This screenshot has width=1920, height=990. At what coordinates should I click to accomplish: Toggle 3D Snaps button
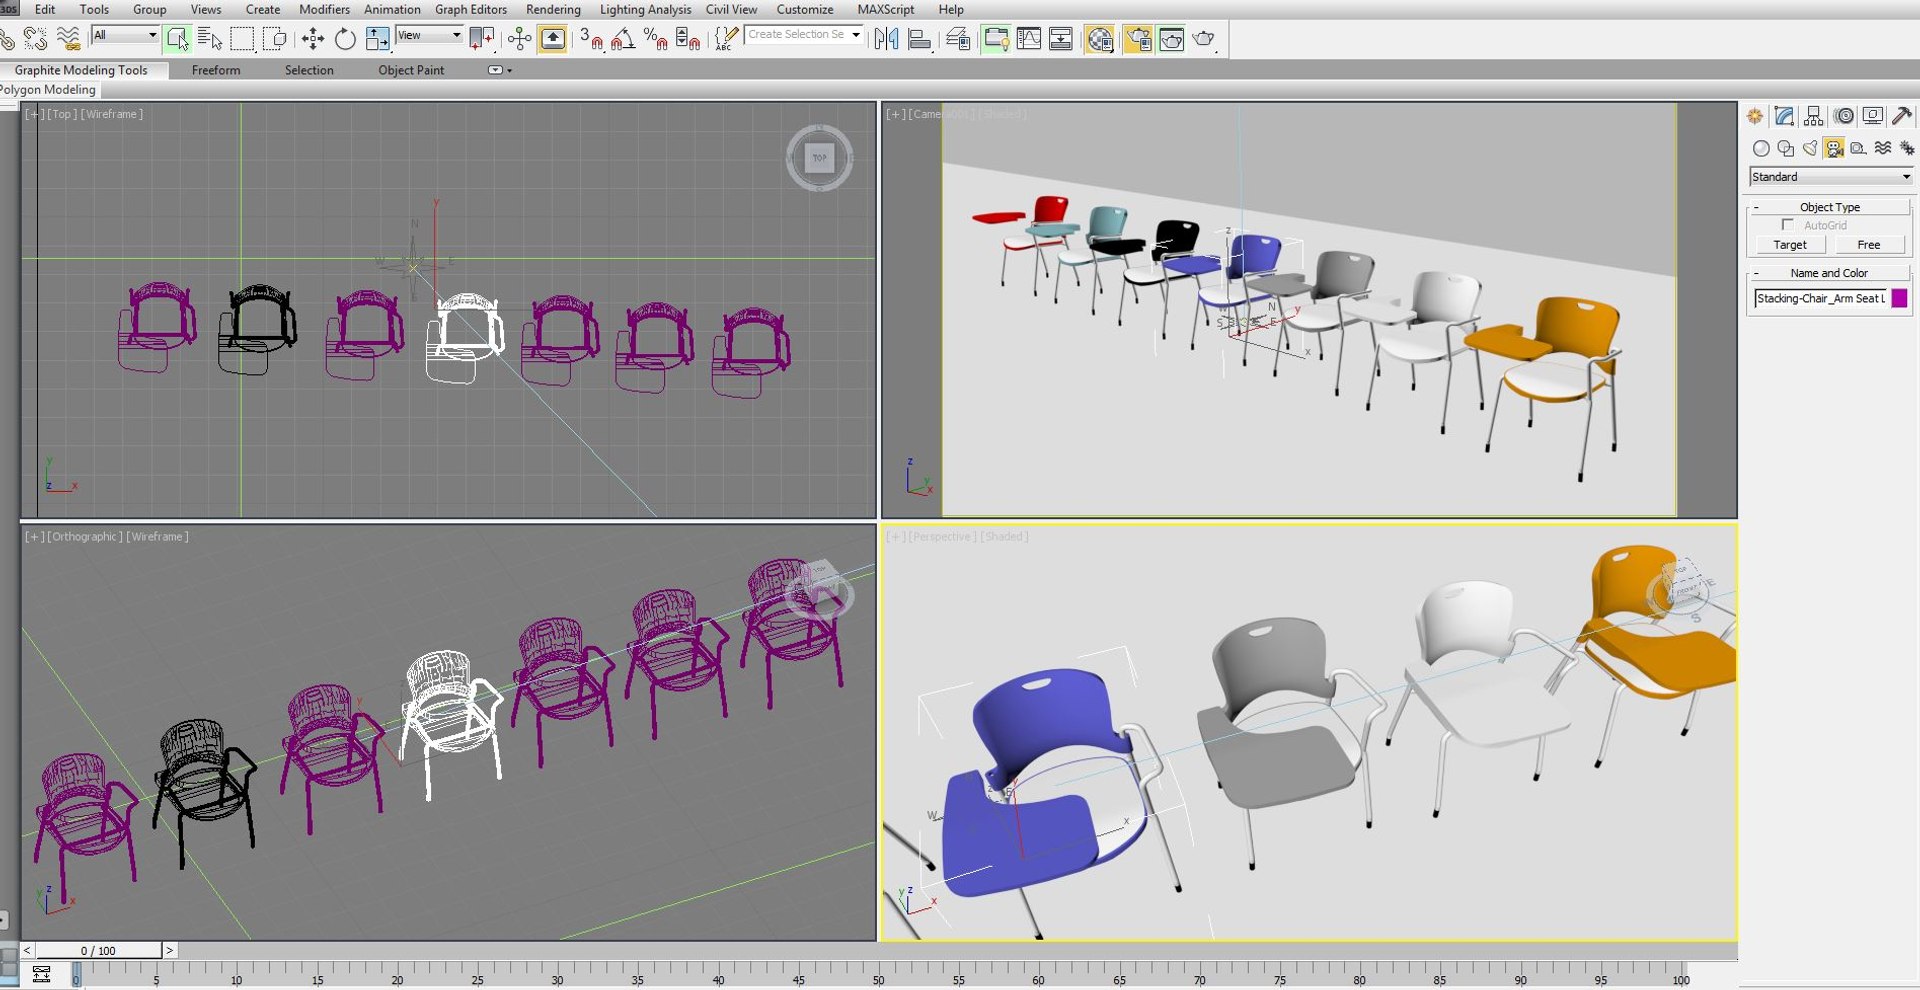tap(591, 39)
